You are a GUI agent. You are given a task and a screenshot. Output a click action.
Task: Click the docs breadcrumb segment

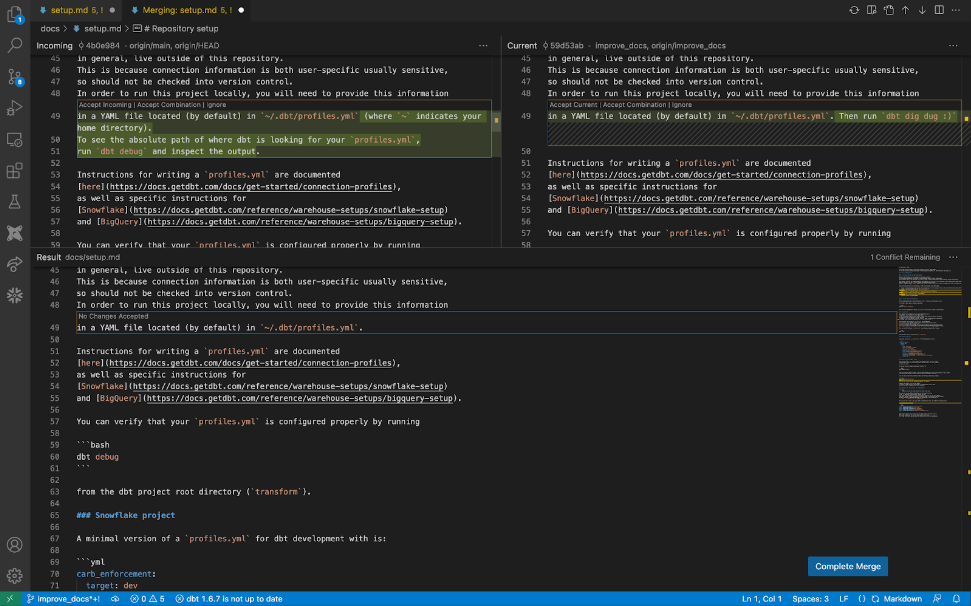[50, 28]
